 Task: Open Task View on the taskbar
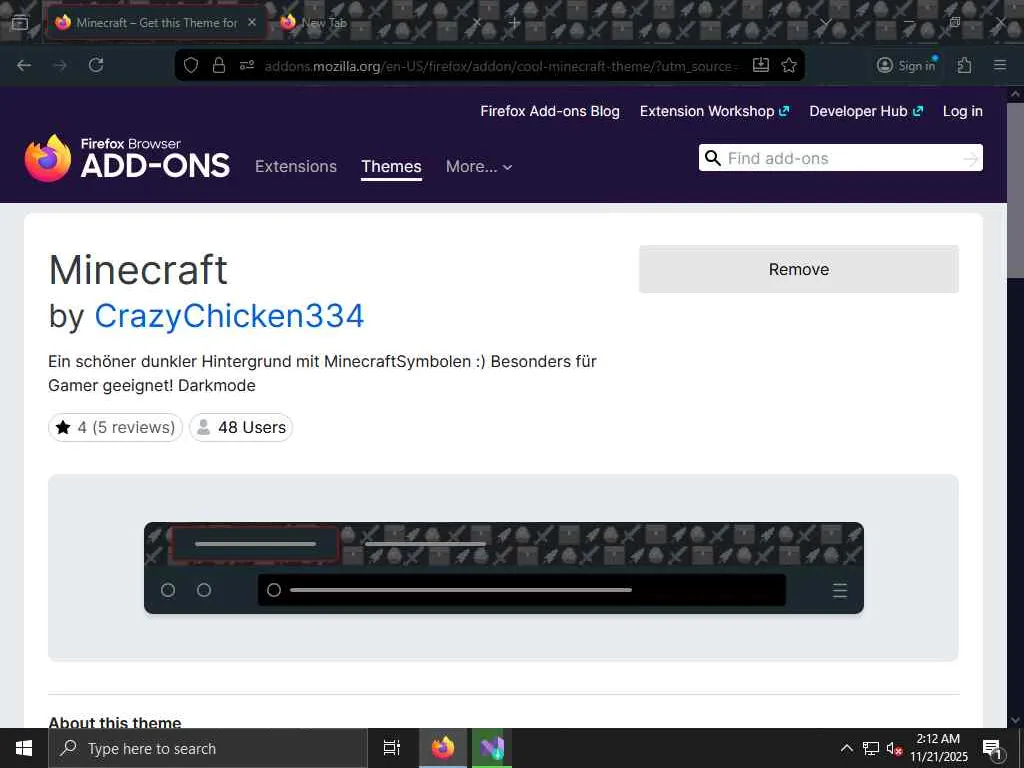392,748
